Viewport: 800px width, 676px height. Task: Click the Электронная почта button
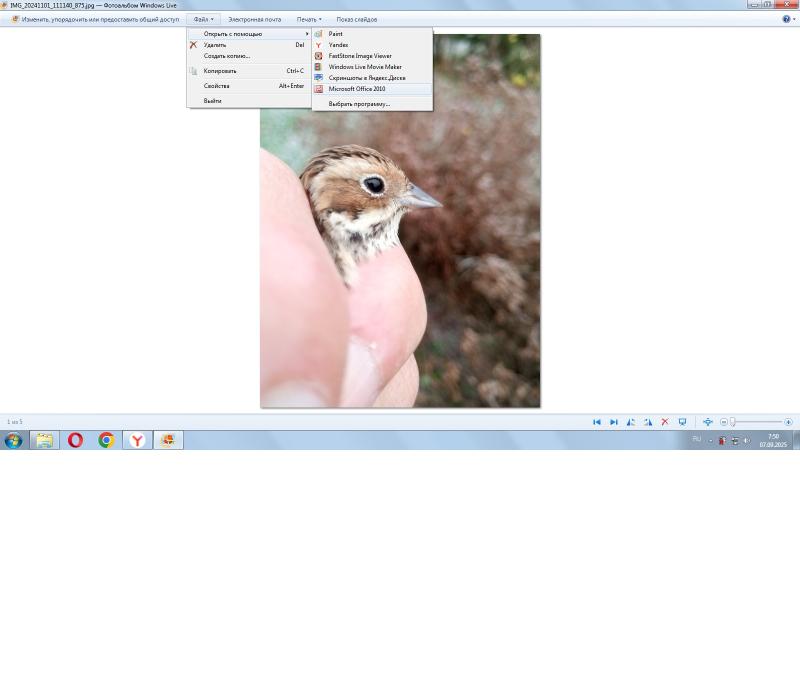(x=254, y=19)
